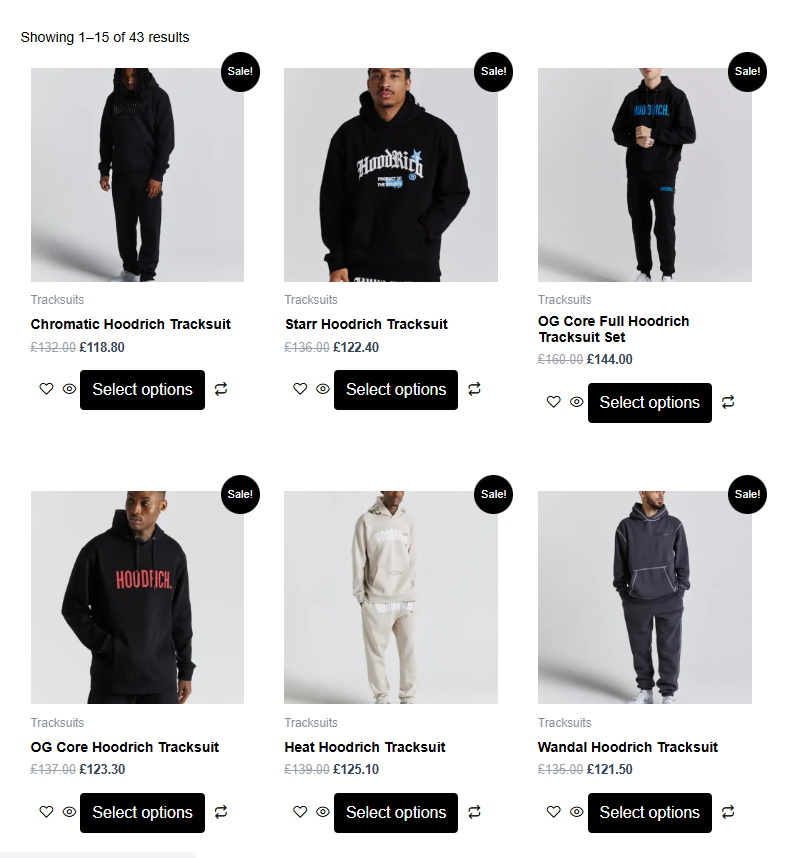
Task: Compare icon for Starr Hoodrich Tracksuit
Action: click(x=474, y=389)
